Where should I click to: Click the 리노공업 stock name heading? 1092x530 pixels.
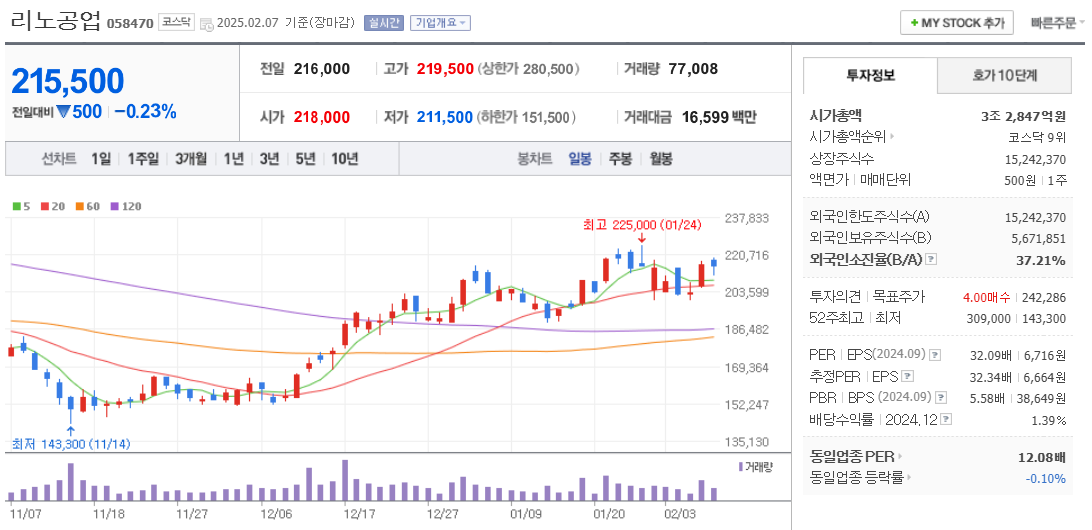point(55,21)
